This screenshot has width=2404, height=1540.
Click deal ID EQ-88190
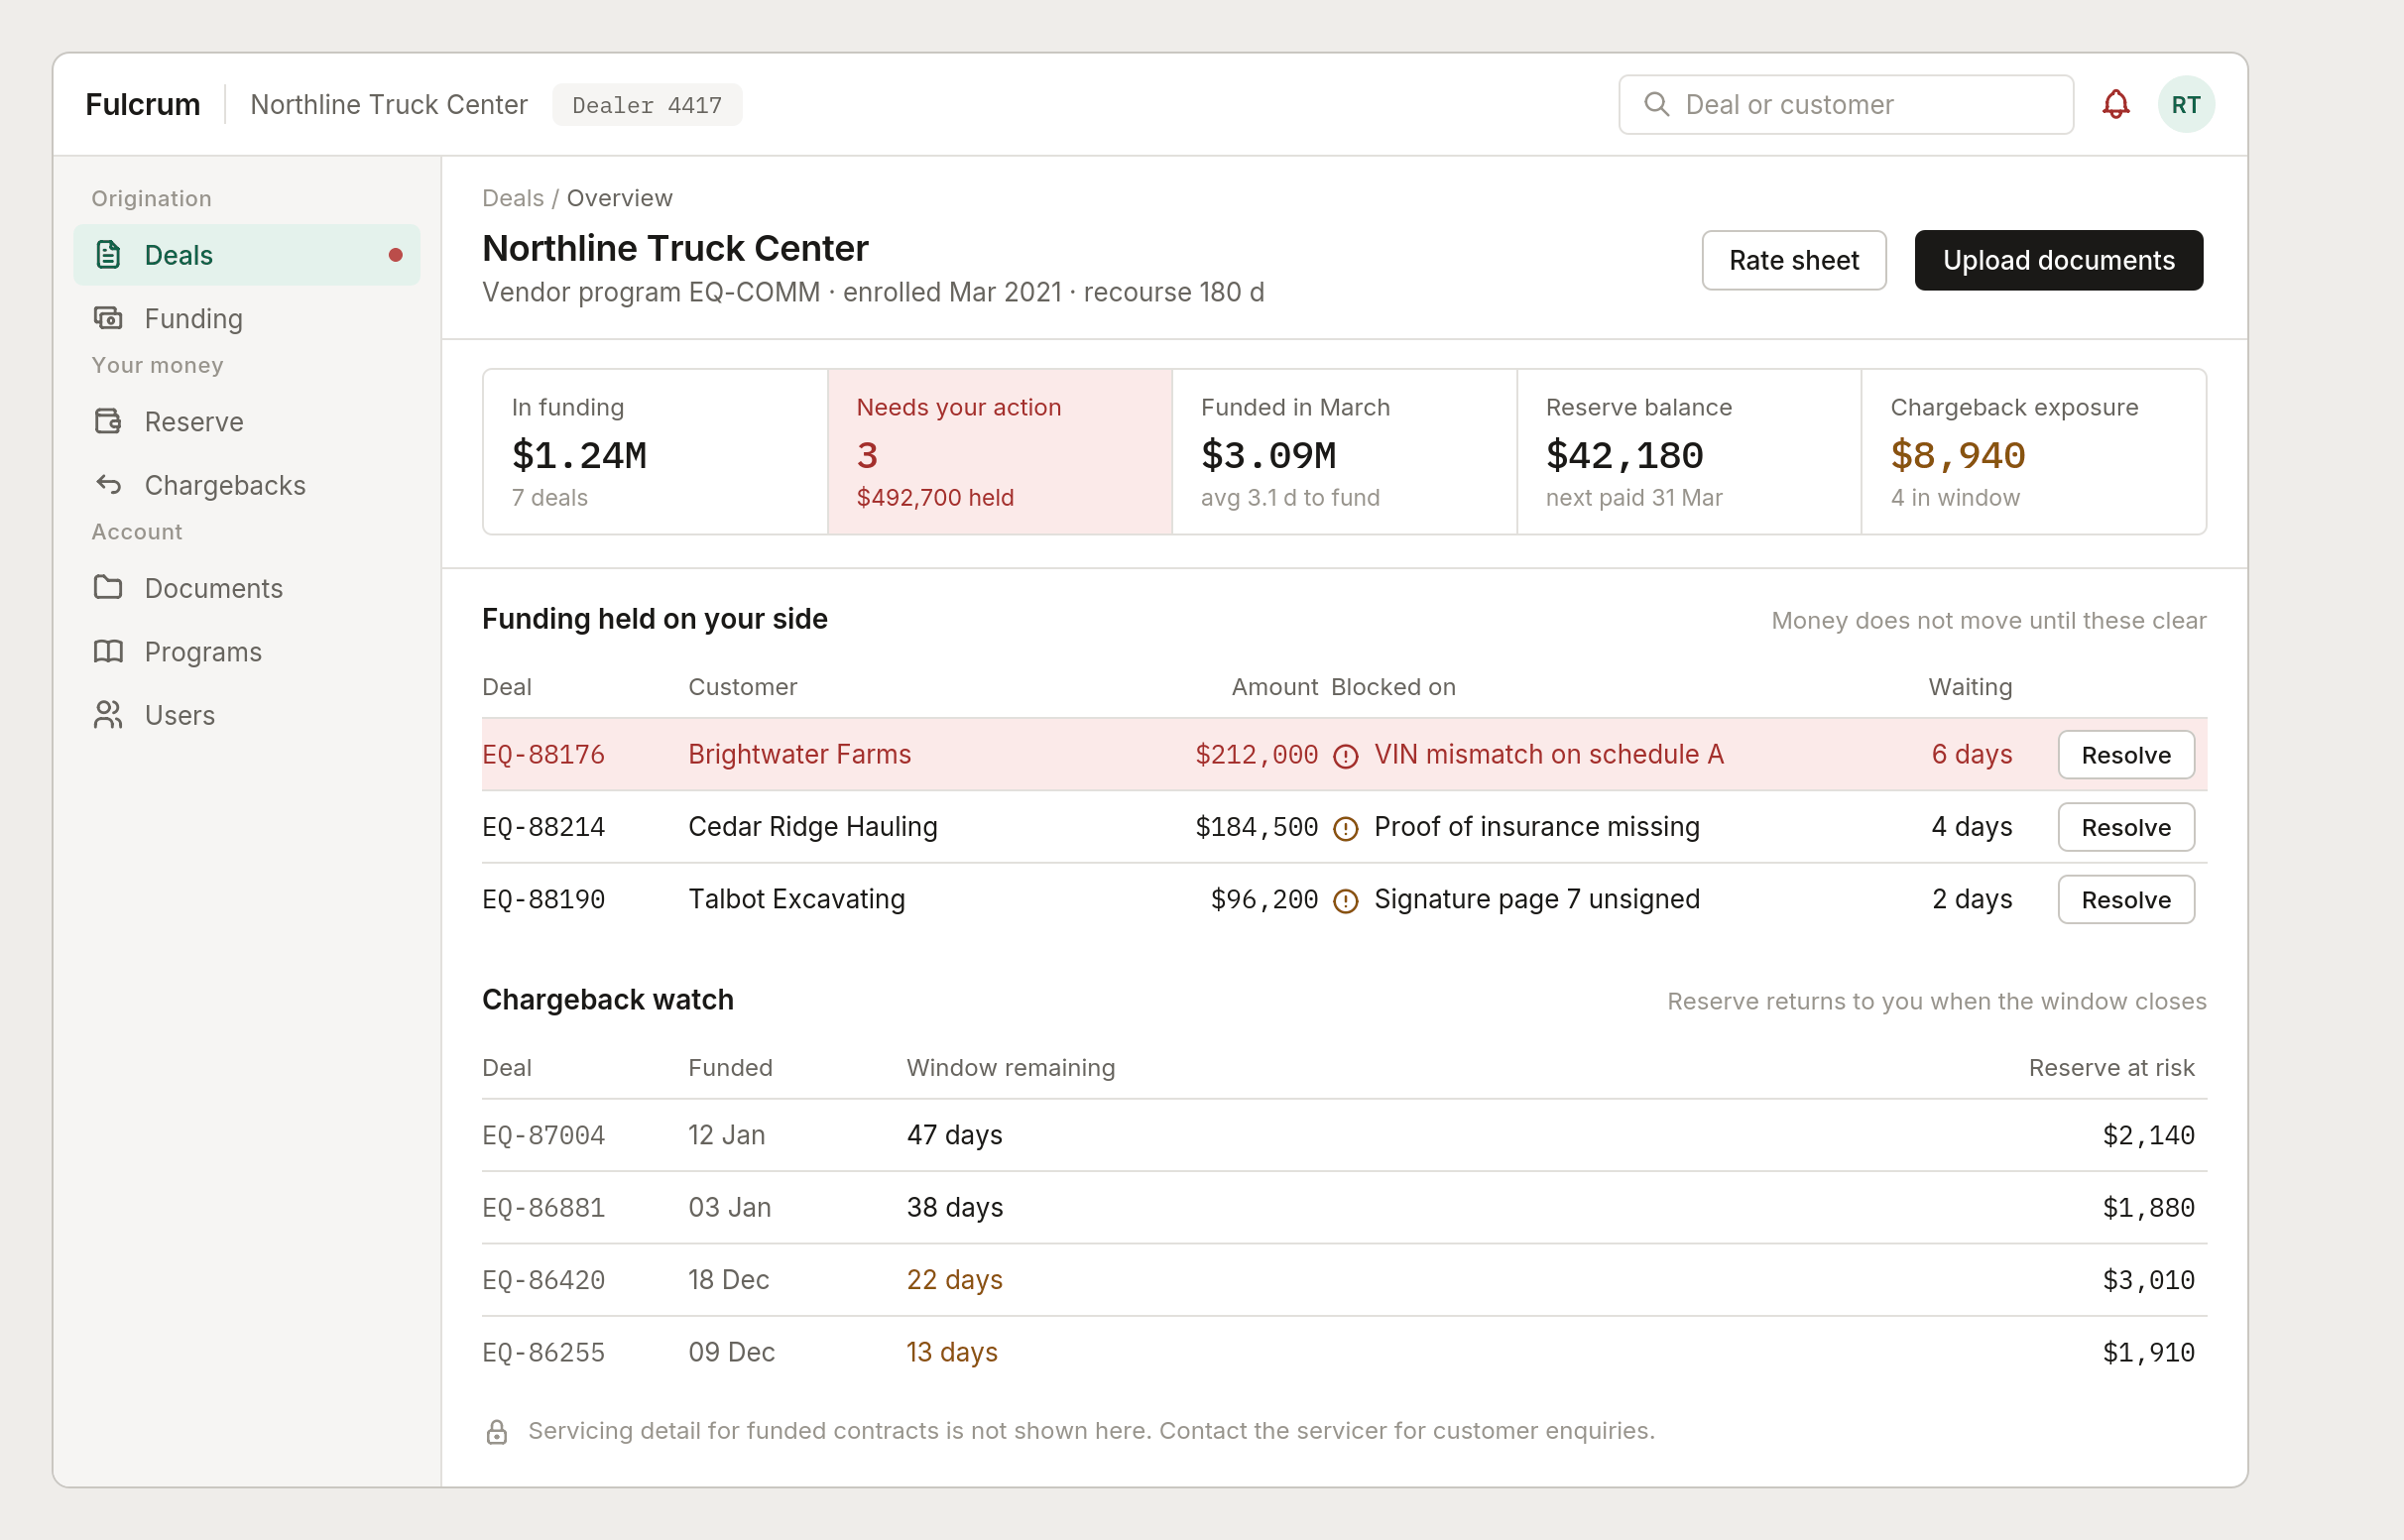tap(543, 899)
